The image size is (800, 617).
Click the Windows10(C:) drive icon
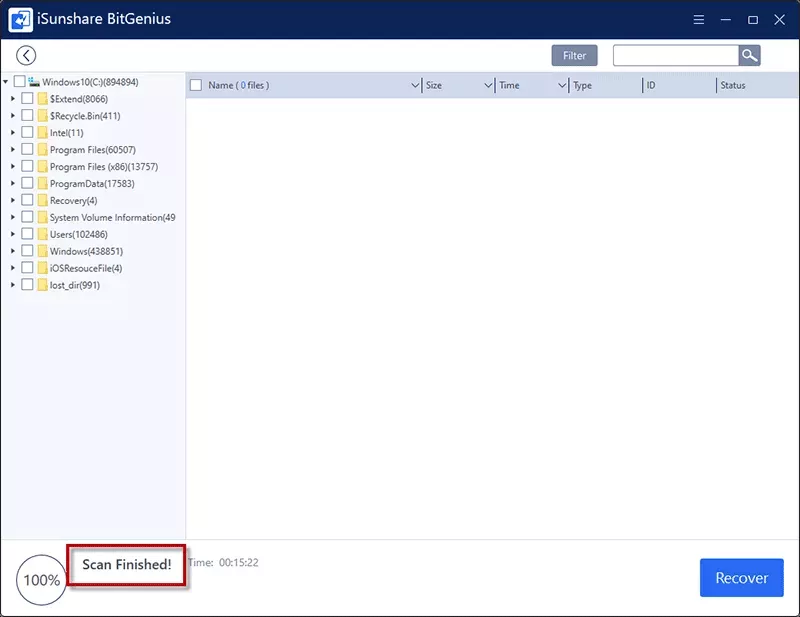(x=34, y=82)
